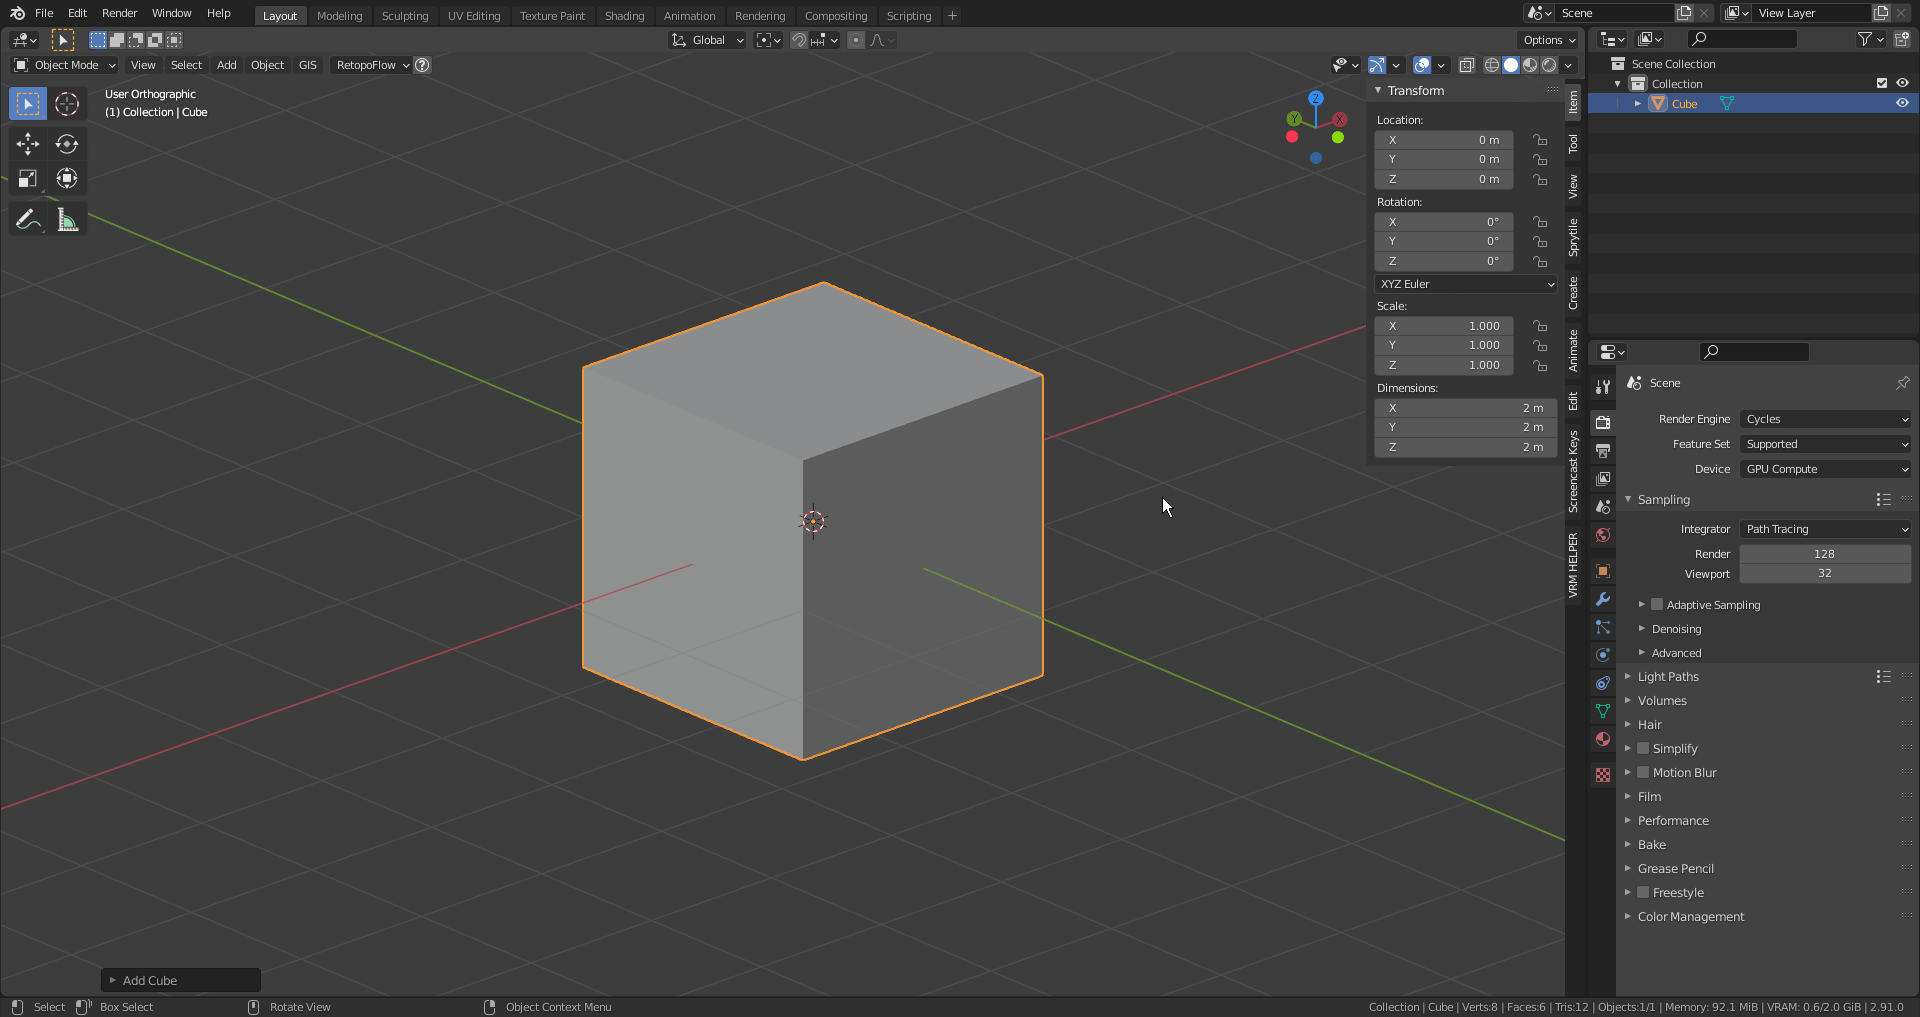Select the Measure ruler tool
1920x1017 pixels.
tap(67, 219)
